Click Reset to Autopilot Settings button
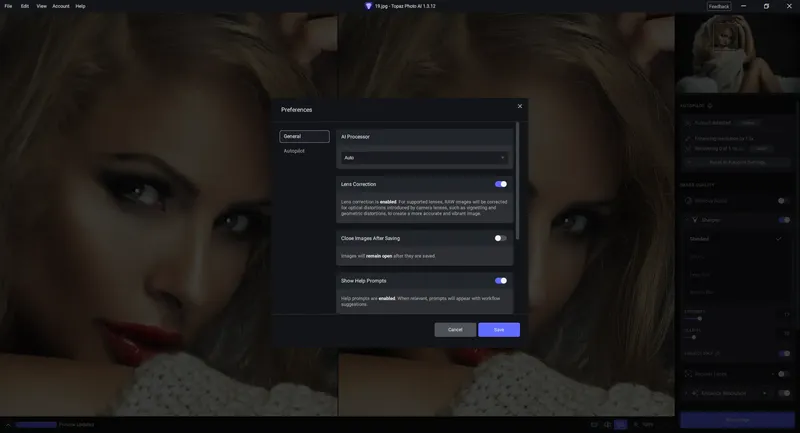Screen dimensions: 800x433 (x=737, y=162)
